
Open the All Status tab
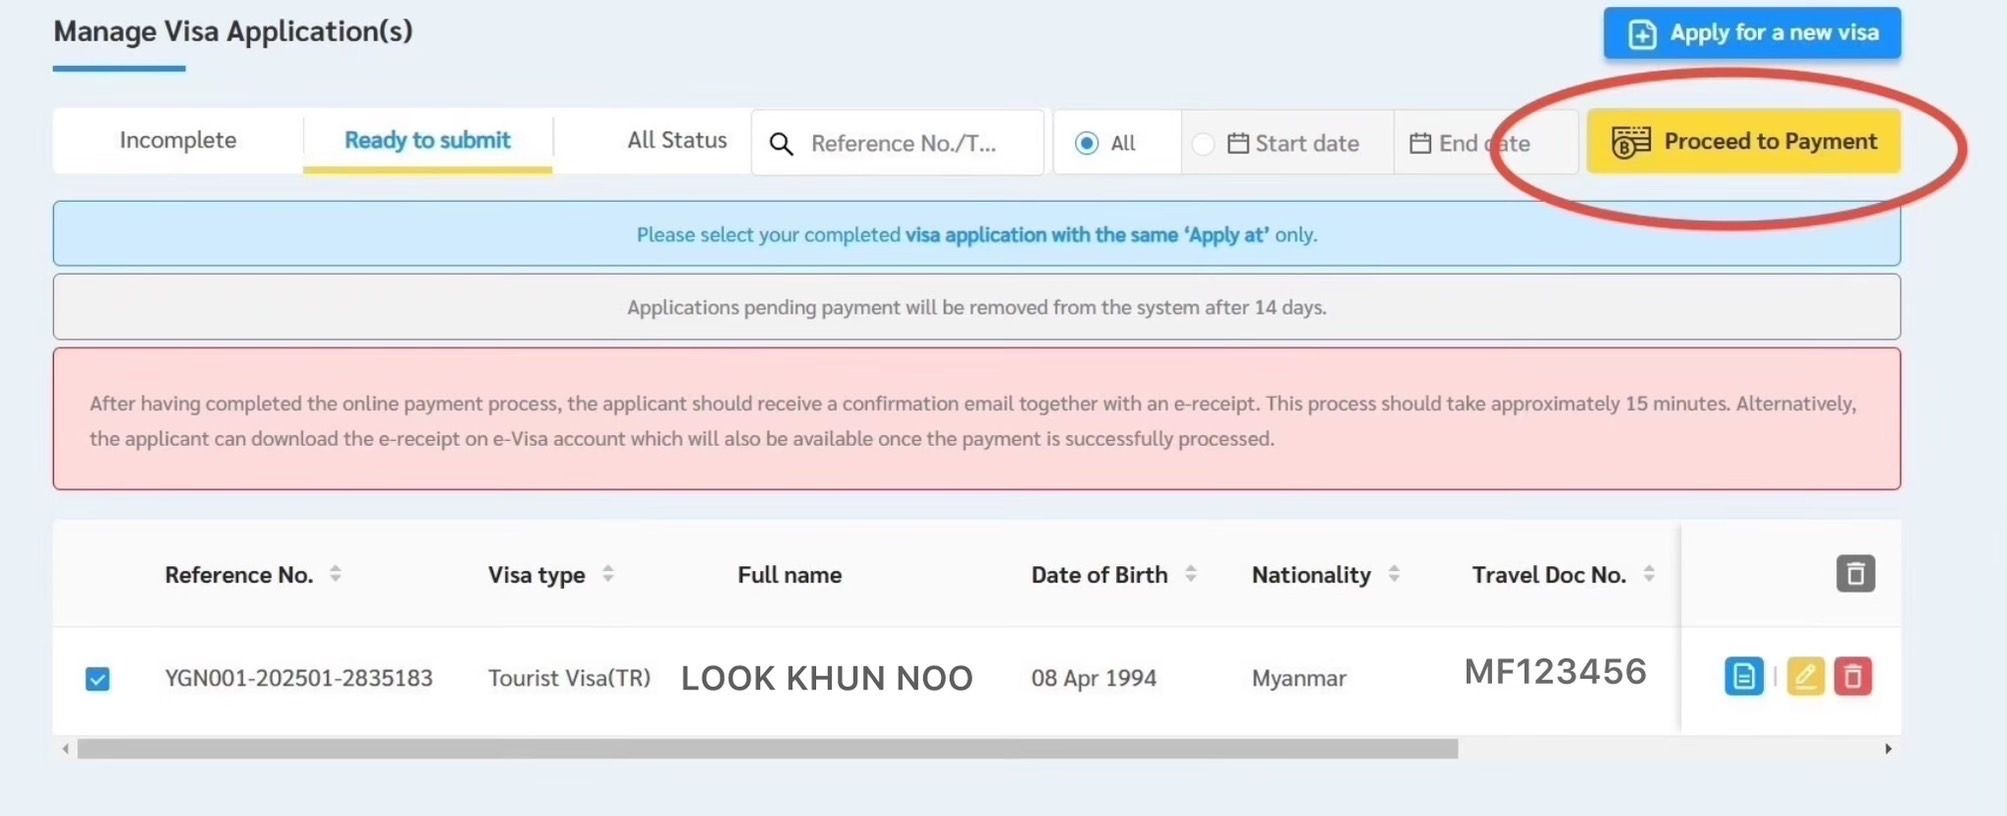pyautogui.click(x=676, y=140)
